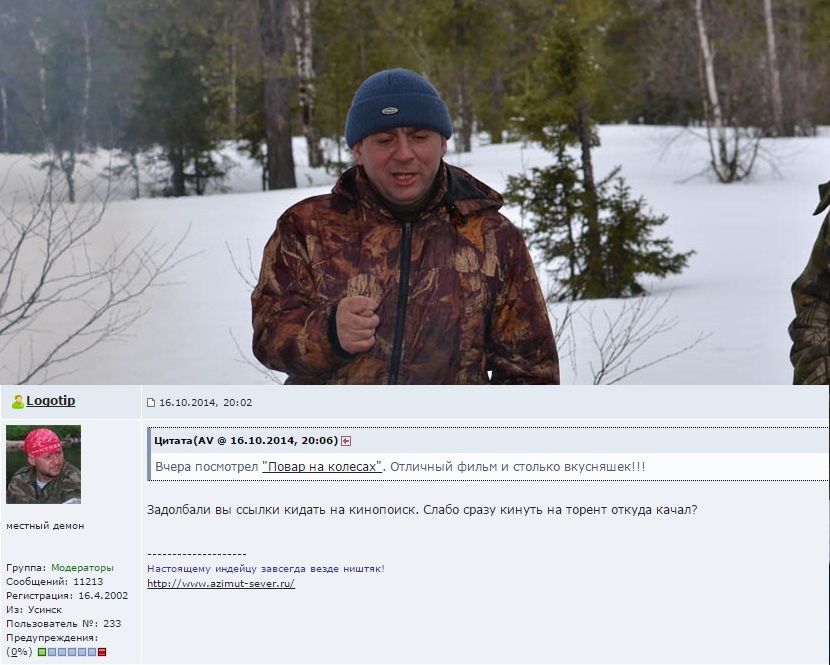Click the Цитата AV quote header

click(246, 441)
